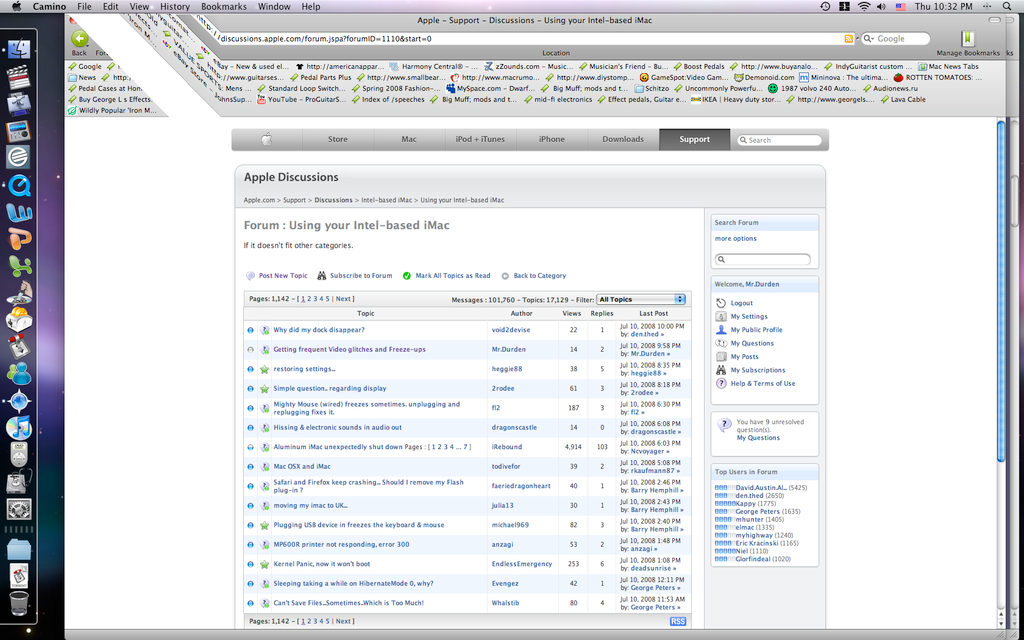The height and width of the screenshot is (640, 1024).
Task: Click the green Back navigation button
Action: [x=80, y=39]
